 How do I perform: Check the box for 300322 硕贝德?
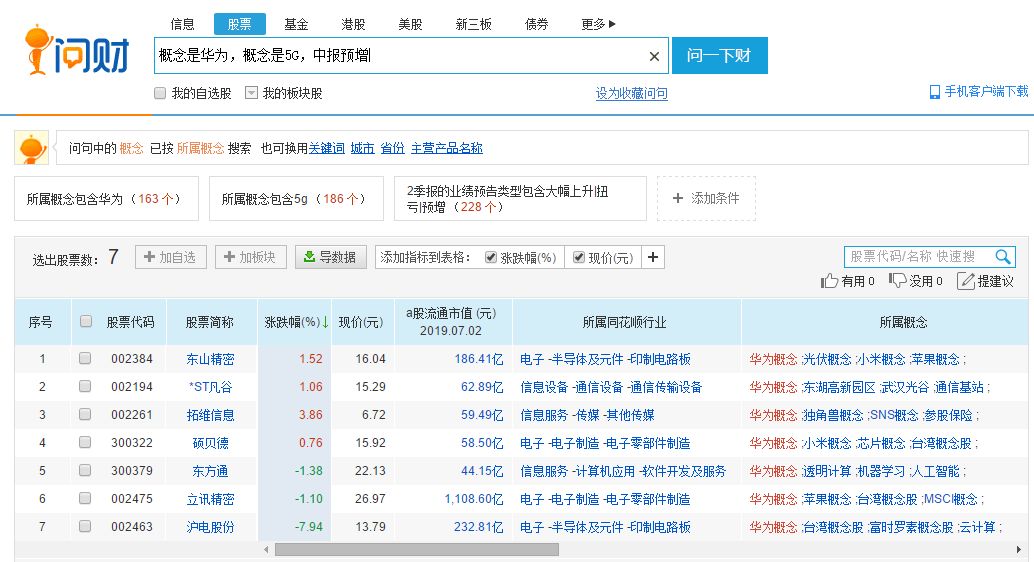pos(85,442)
